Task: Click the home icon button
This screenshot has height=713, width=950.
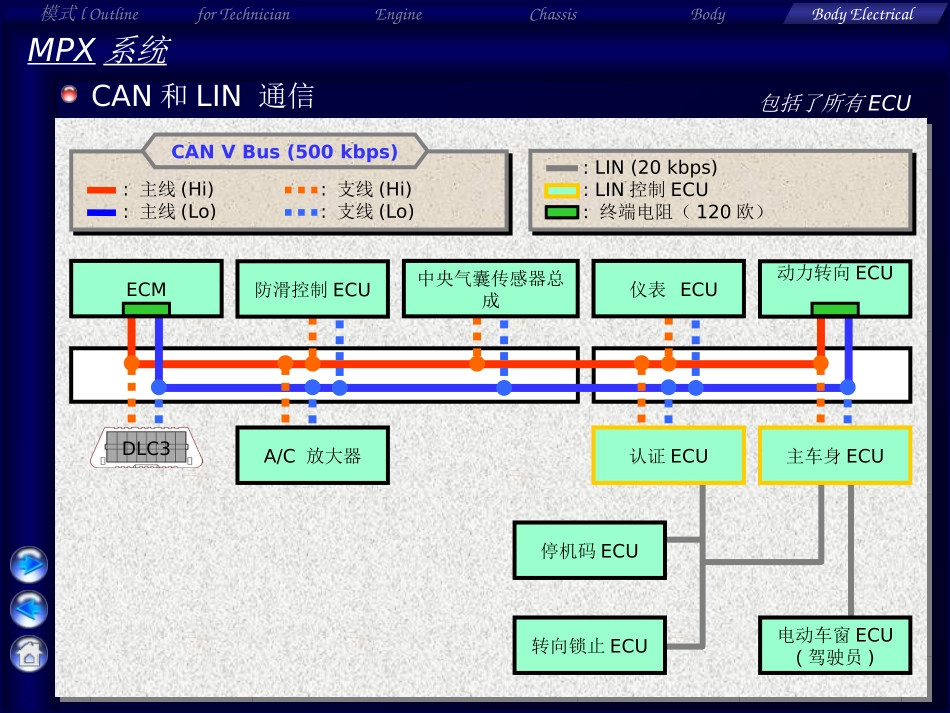Action: click(29, 653)
